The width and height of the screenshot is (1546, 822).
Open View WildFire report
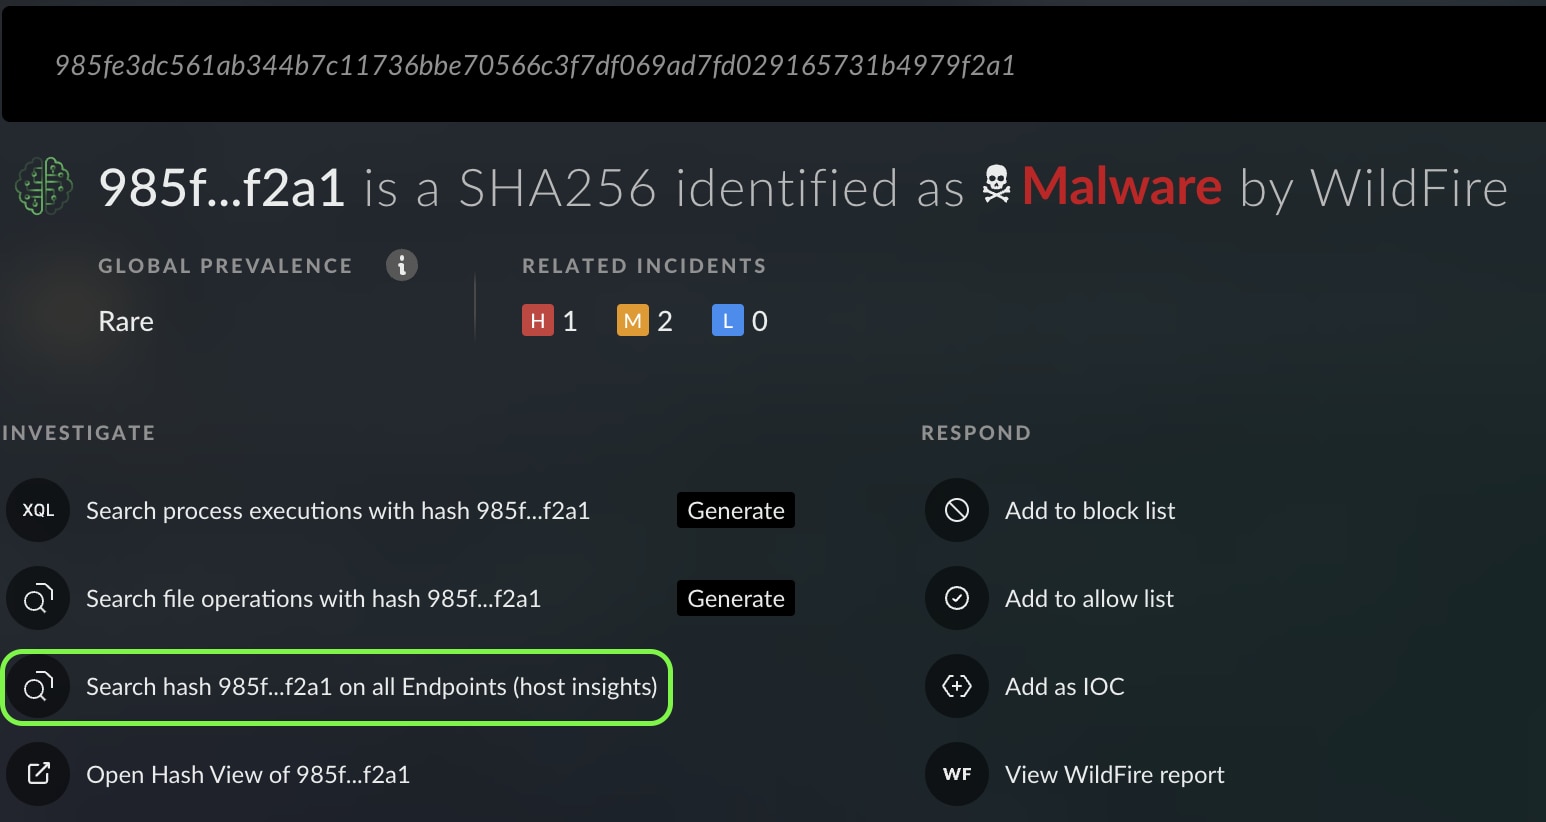click(x=1114, y=775)
